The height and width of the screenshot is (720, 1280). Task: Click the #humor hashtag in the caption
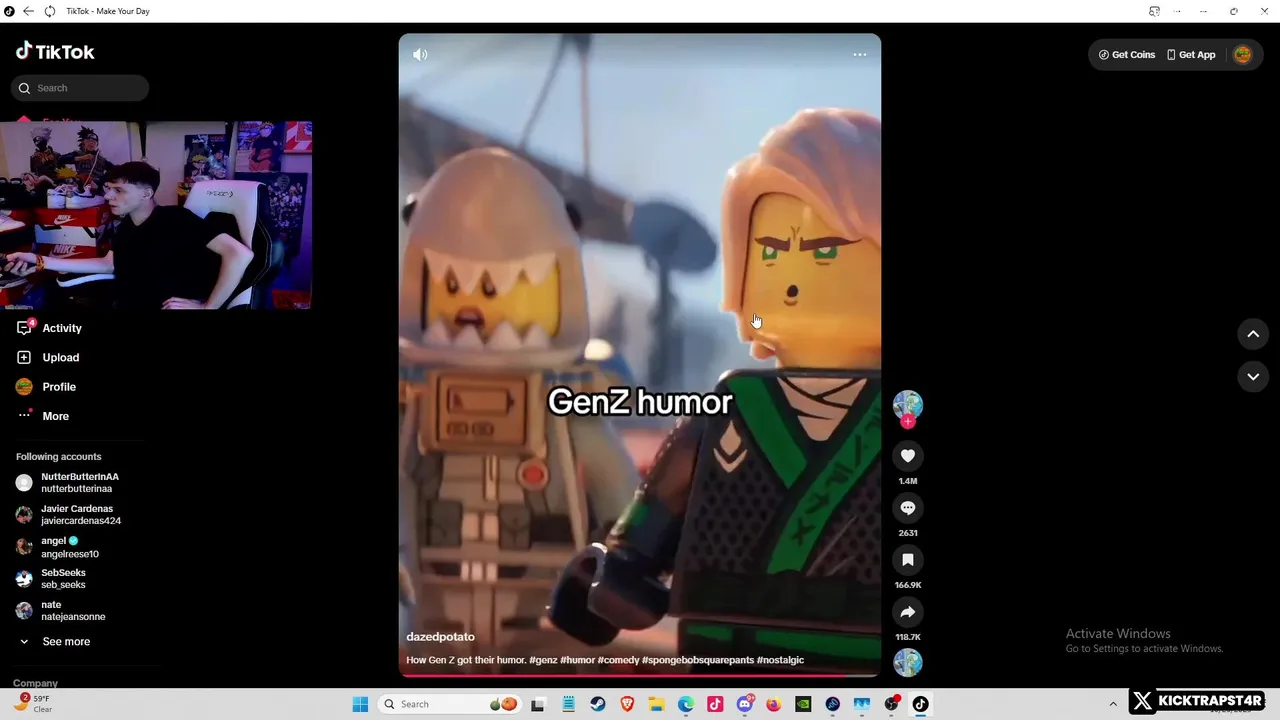(578, 660)
